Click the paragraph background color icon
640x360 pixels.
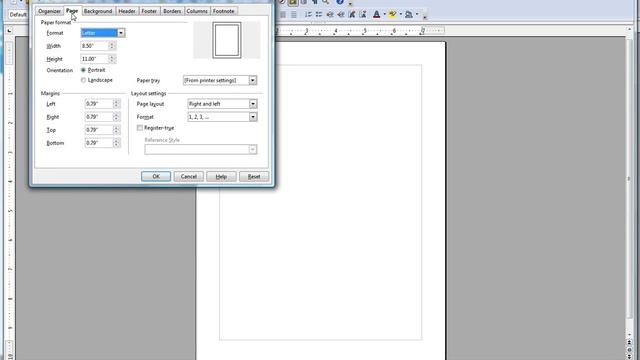tap(409, 14)
